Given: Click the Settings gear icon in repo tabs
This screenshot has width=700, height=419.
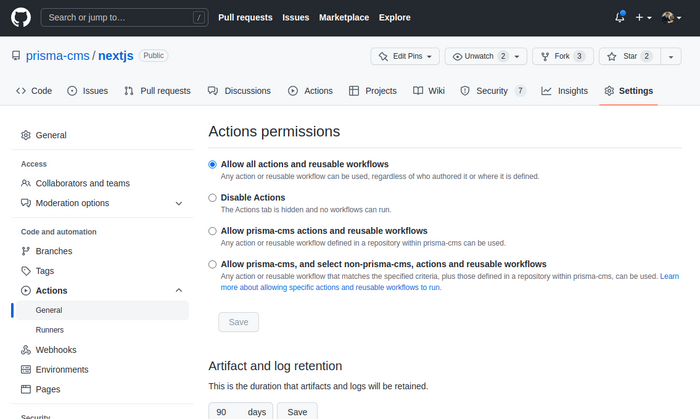Looking at the screenshot, I should click(x=609, y=91).
